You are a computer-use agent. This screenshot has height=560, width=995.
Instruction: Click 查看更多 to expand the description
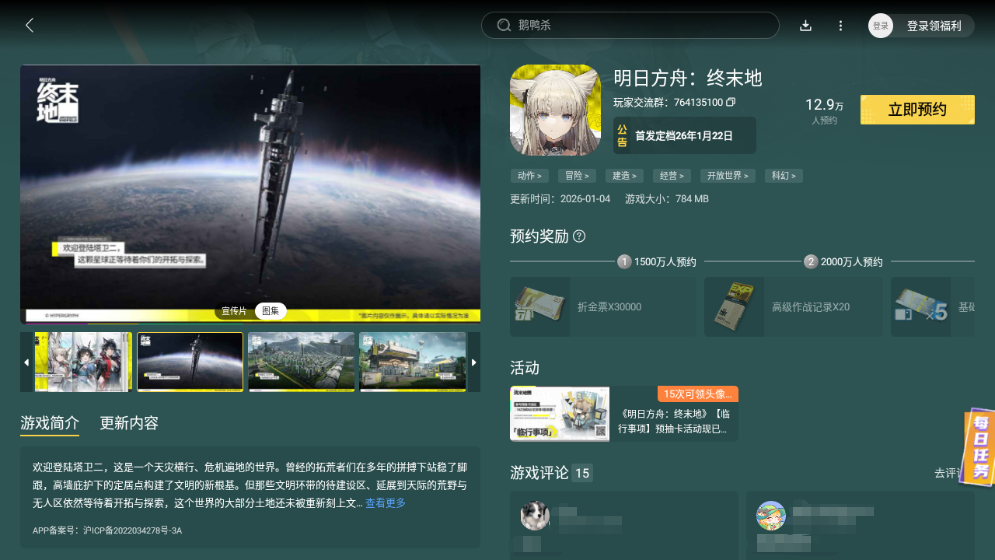[x=385, y=503]
